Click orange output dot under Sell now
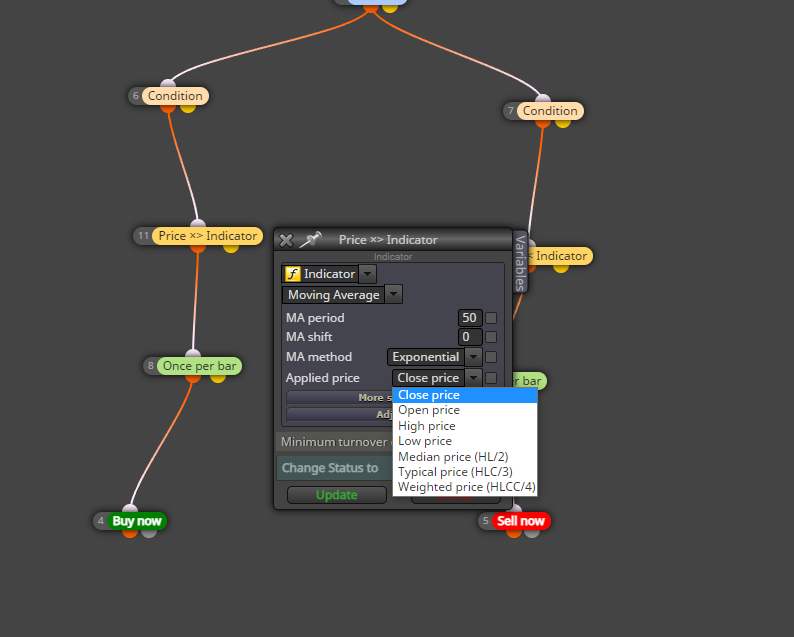The width and height of the screenshot is (794, 637). click(513, 533)
